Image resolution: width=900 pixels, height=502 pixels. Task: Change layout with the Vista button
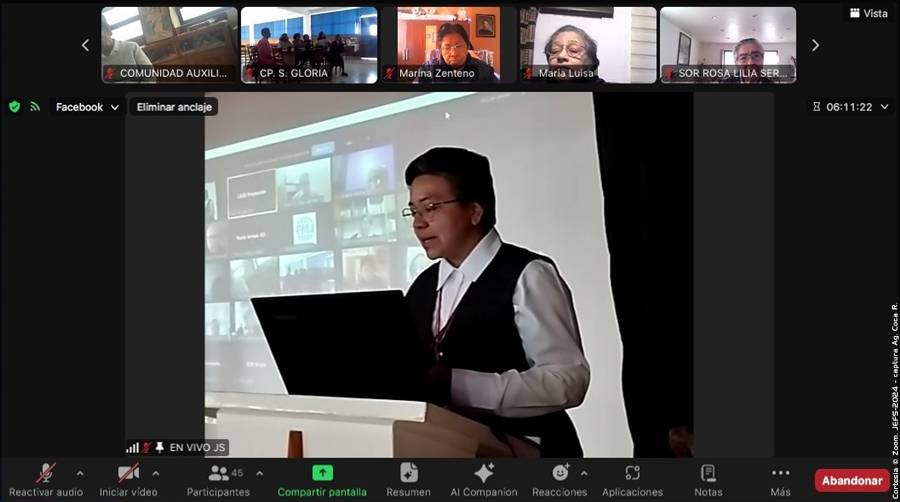point(868,13)
